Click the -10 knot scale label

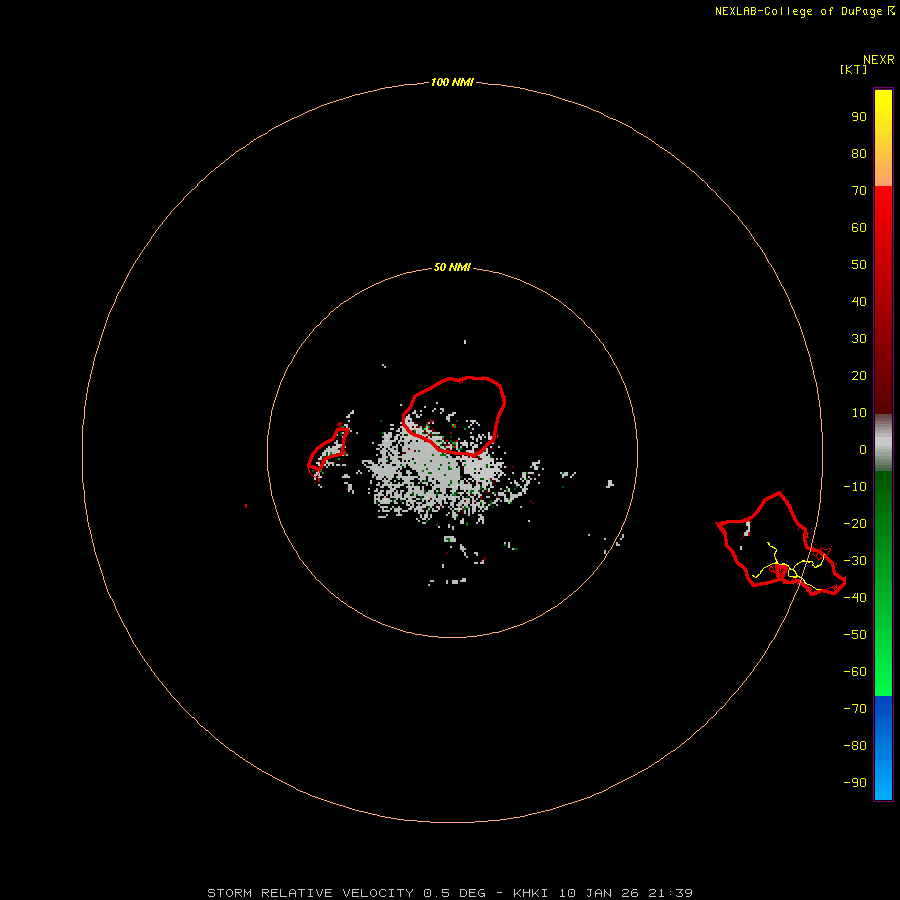coord(855,487)
